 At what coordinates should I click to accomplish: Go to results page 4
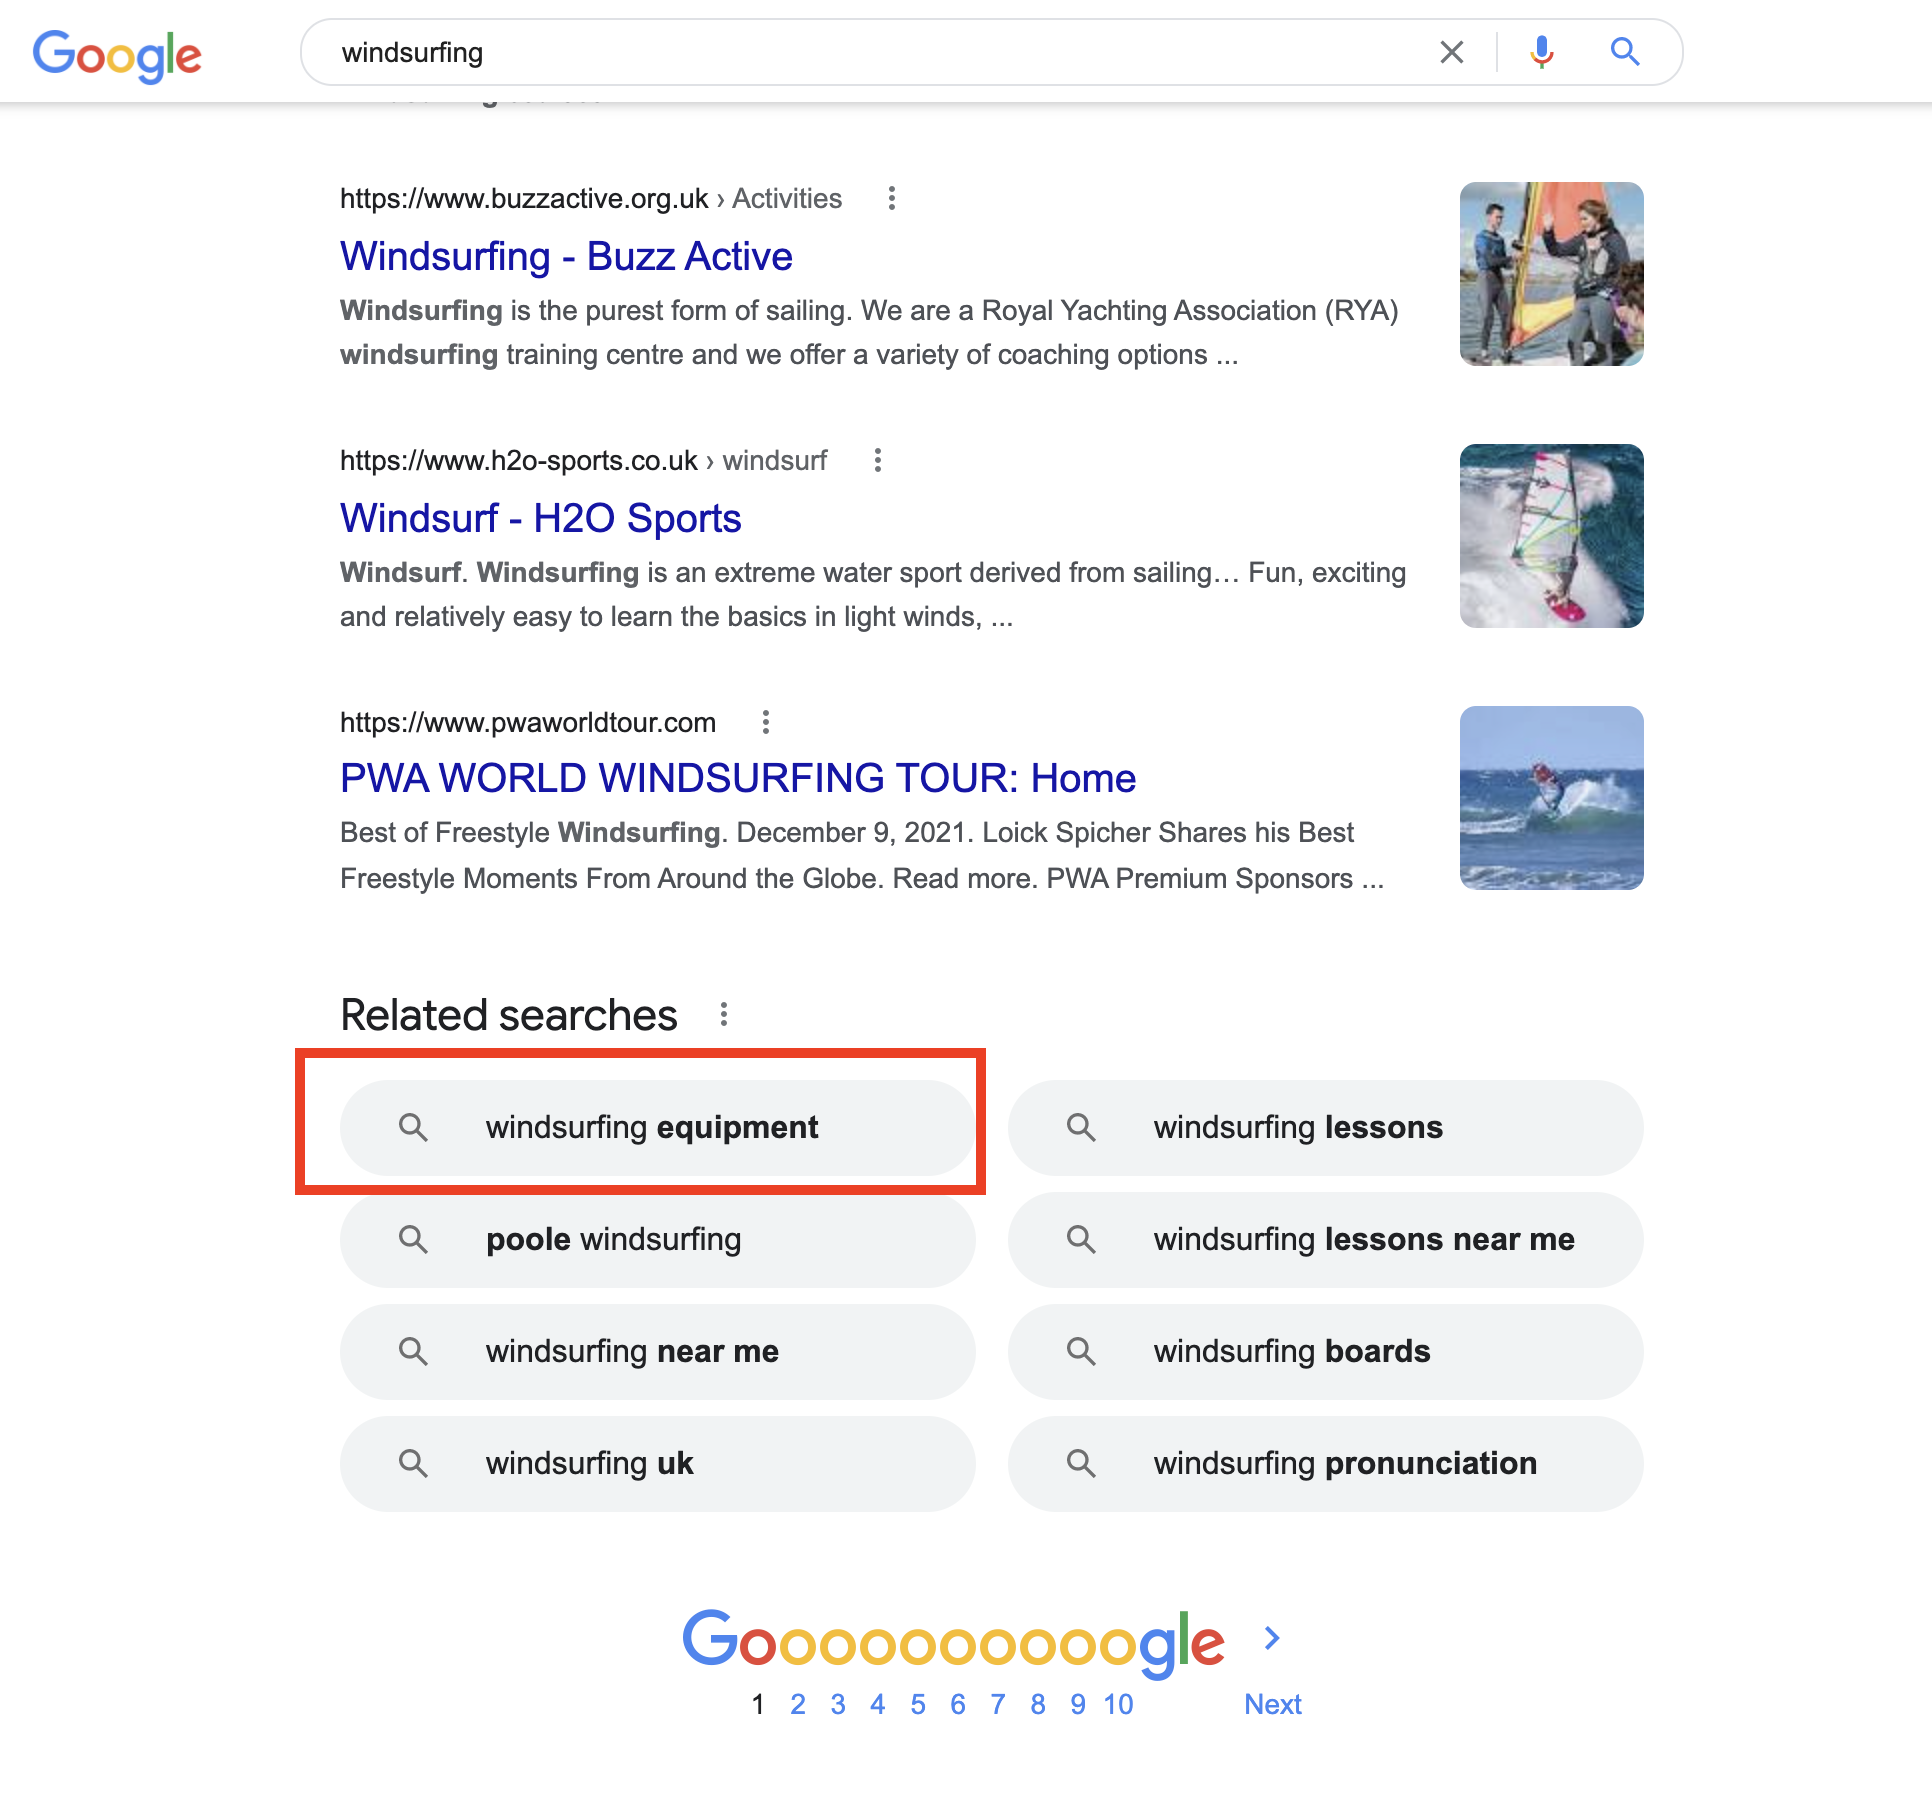pos(878,1704)
